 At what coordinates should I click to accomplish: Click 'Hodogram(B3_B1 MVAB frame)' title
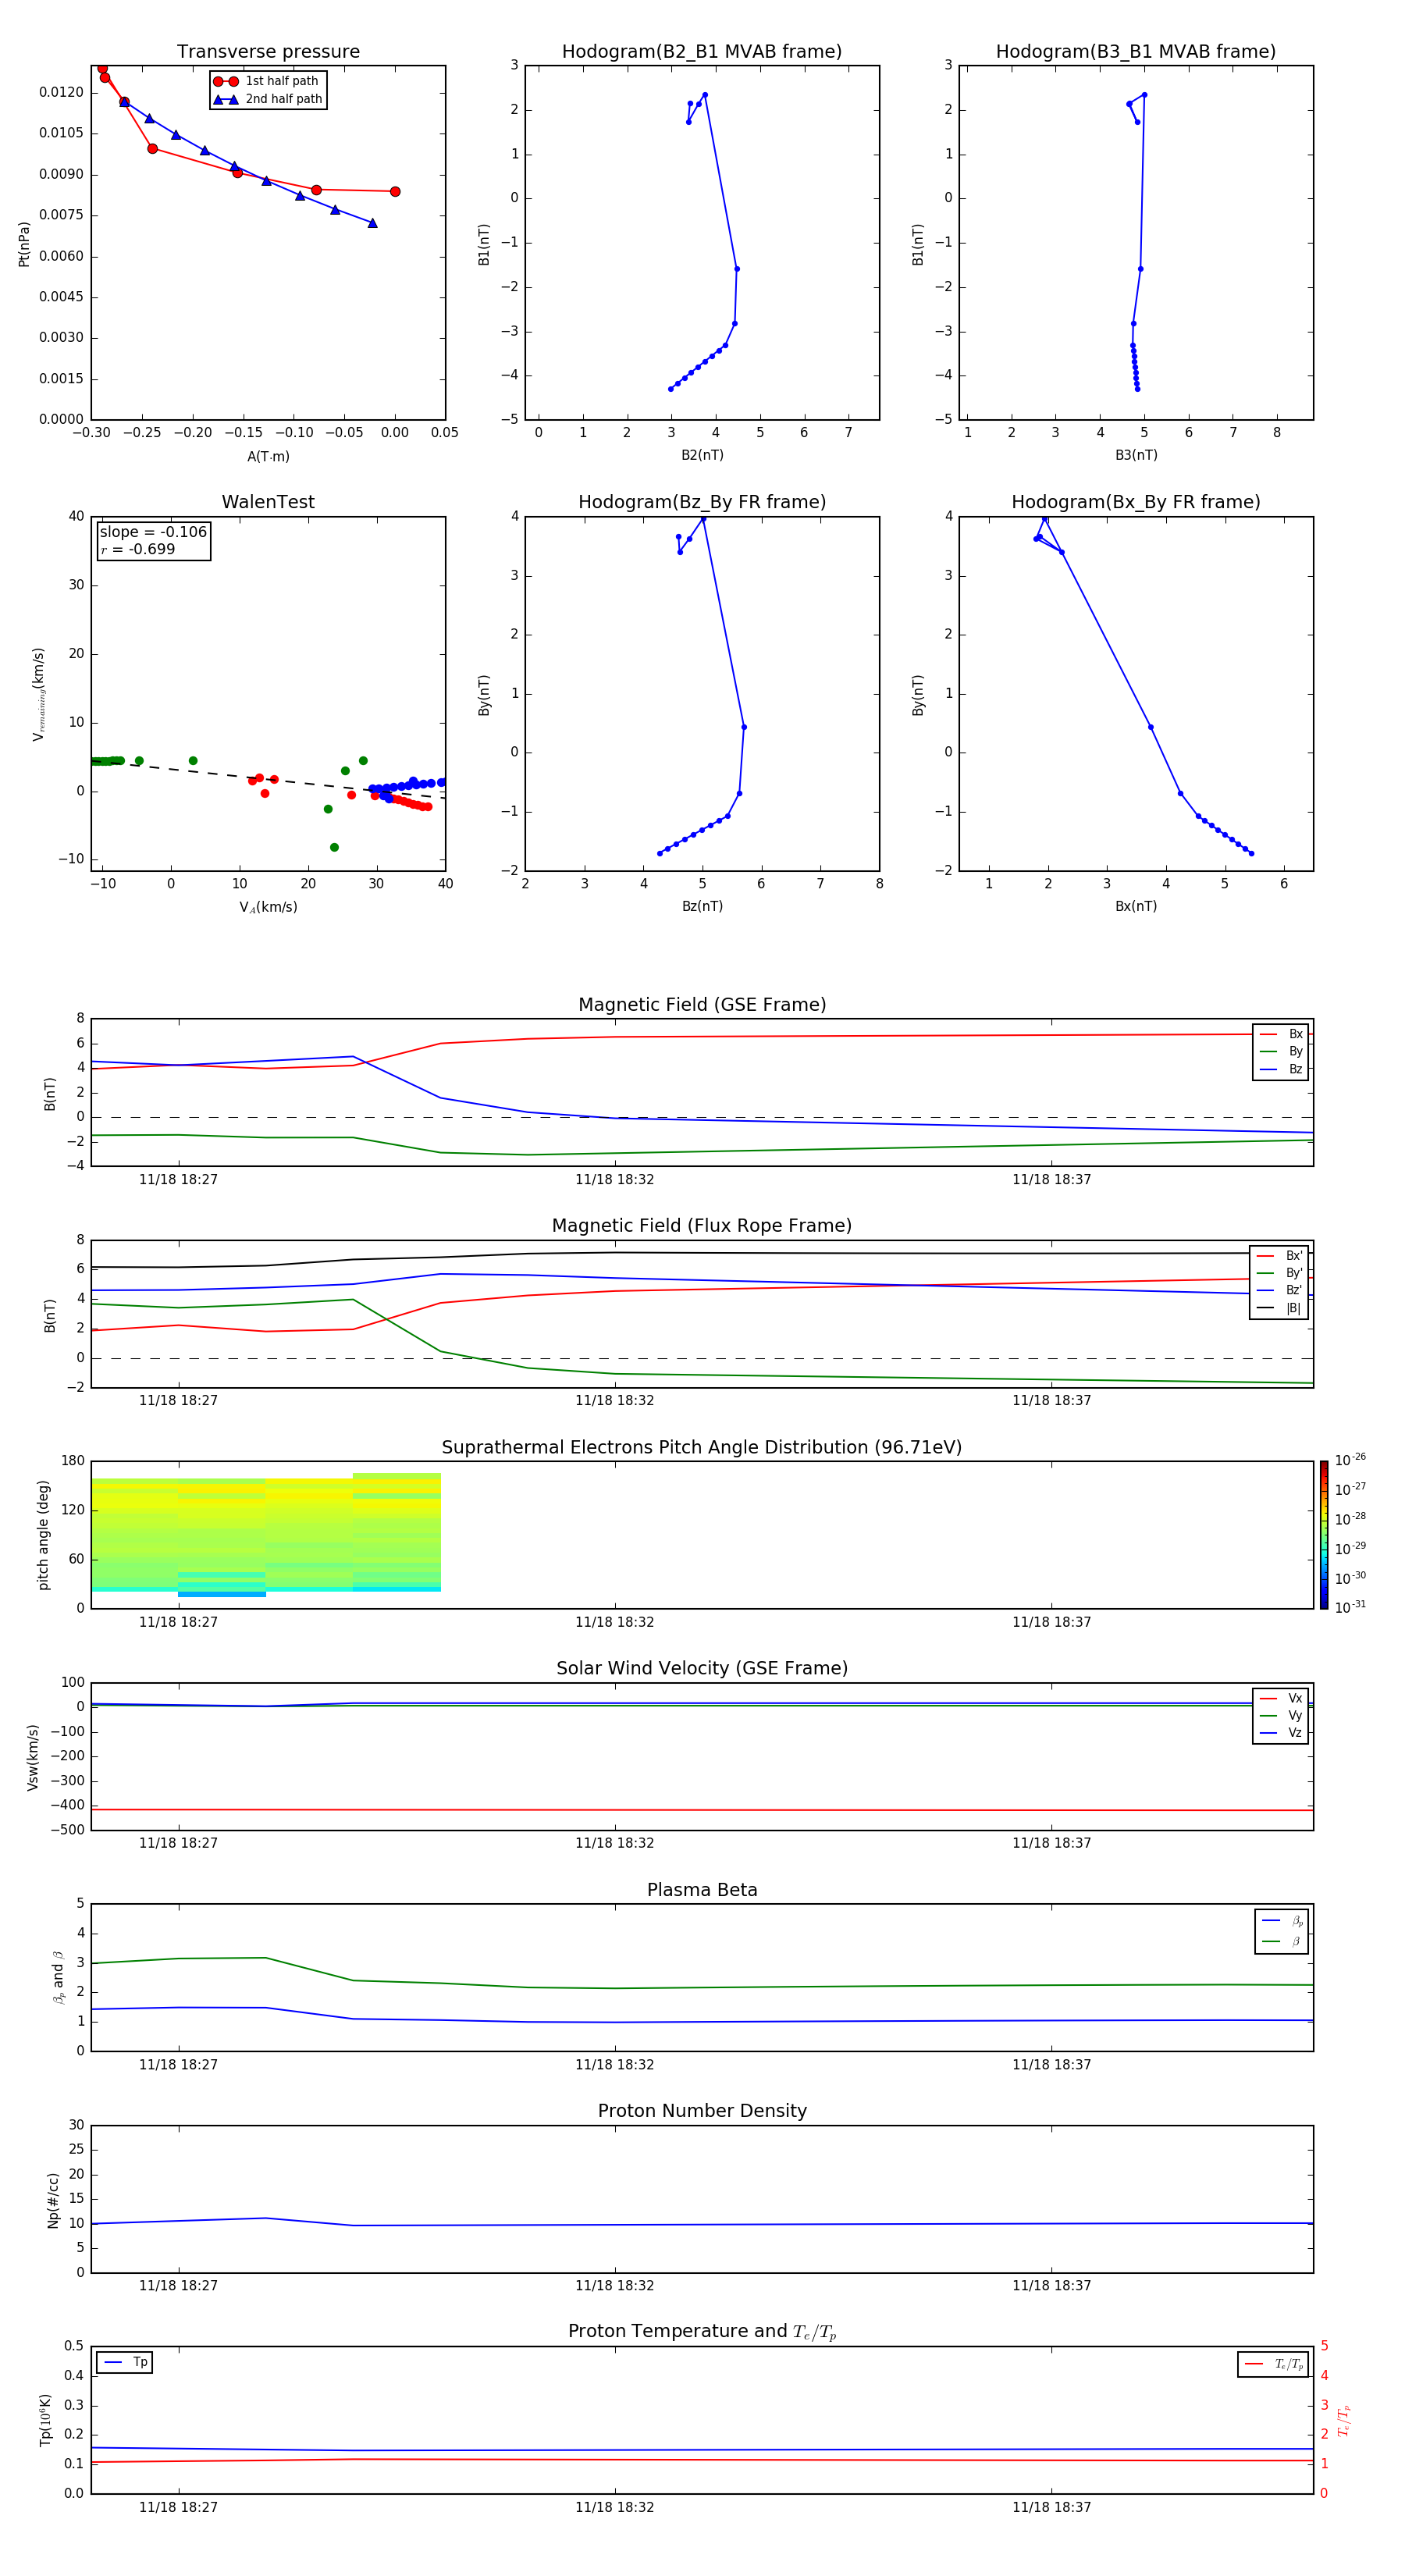point(1136,52)
